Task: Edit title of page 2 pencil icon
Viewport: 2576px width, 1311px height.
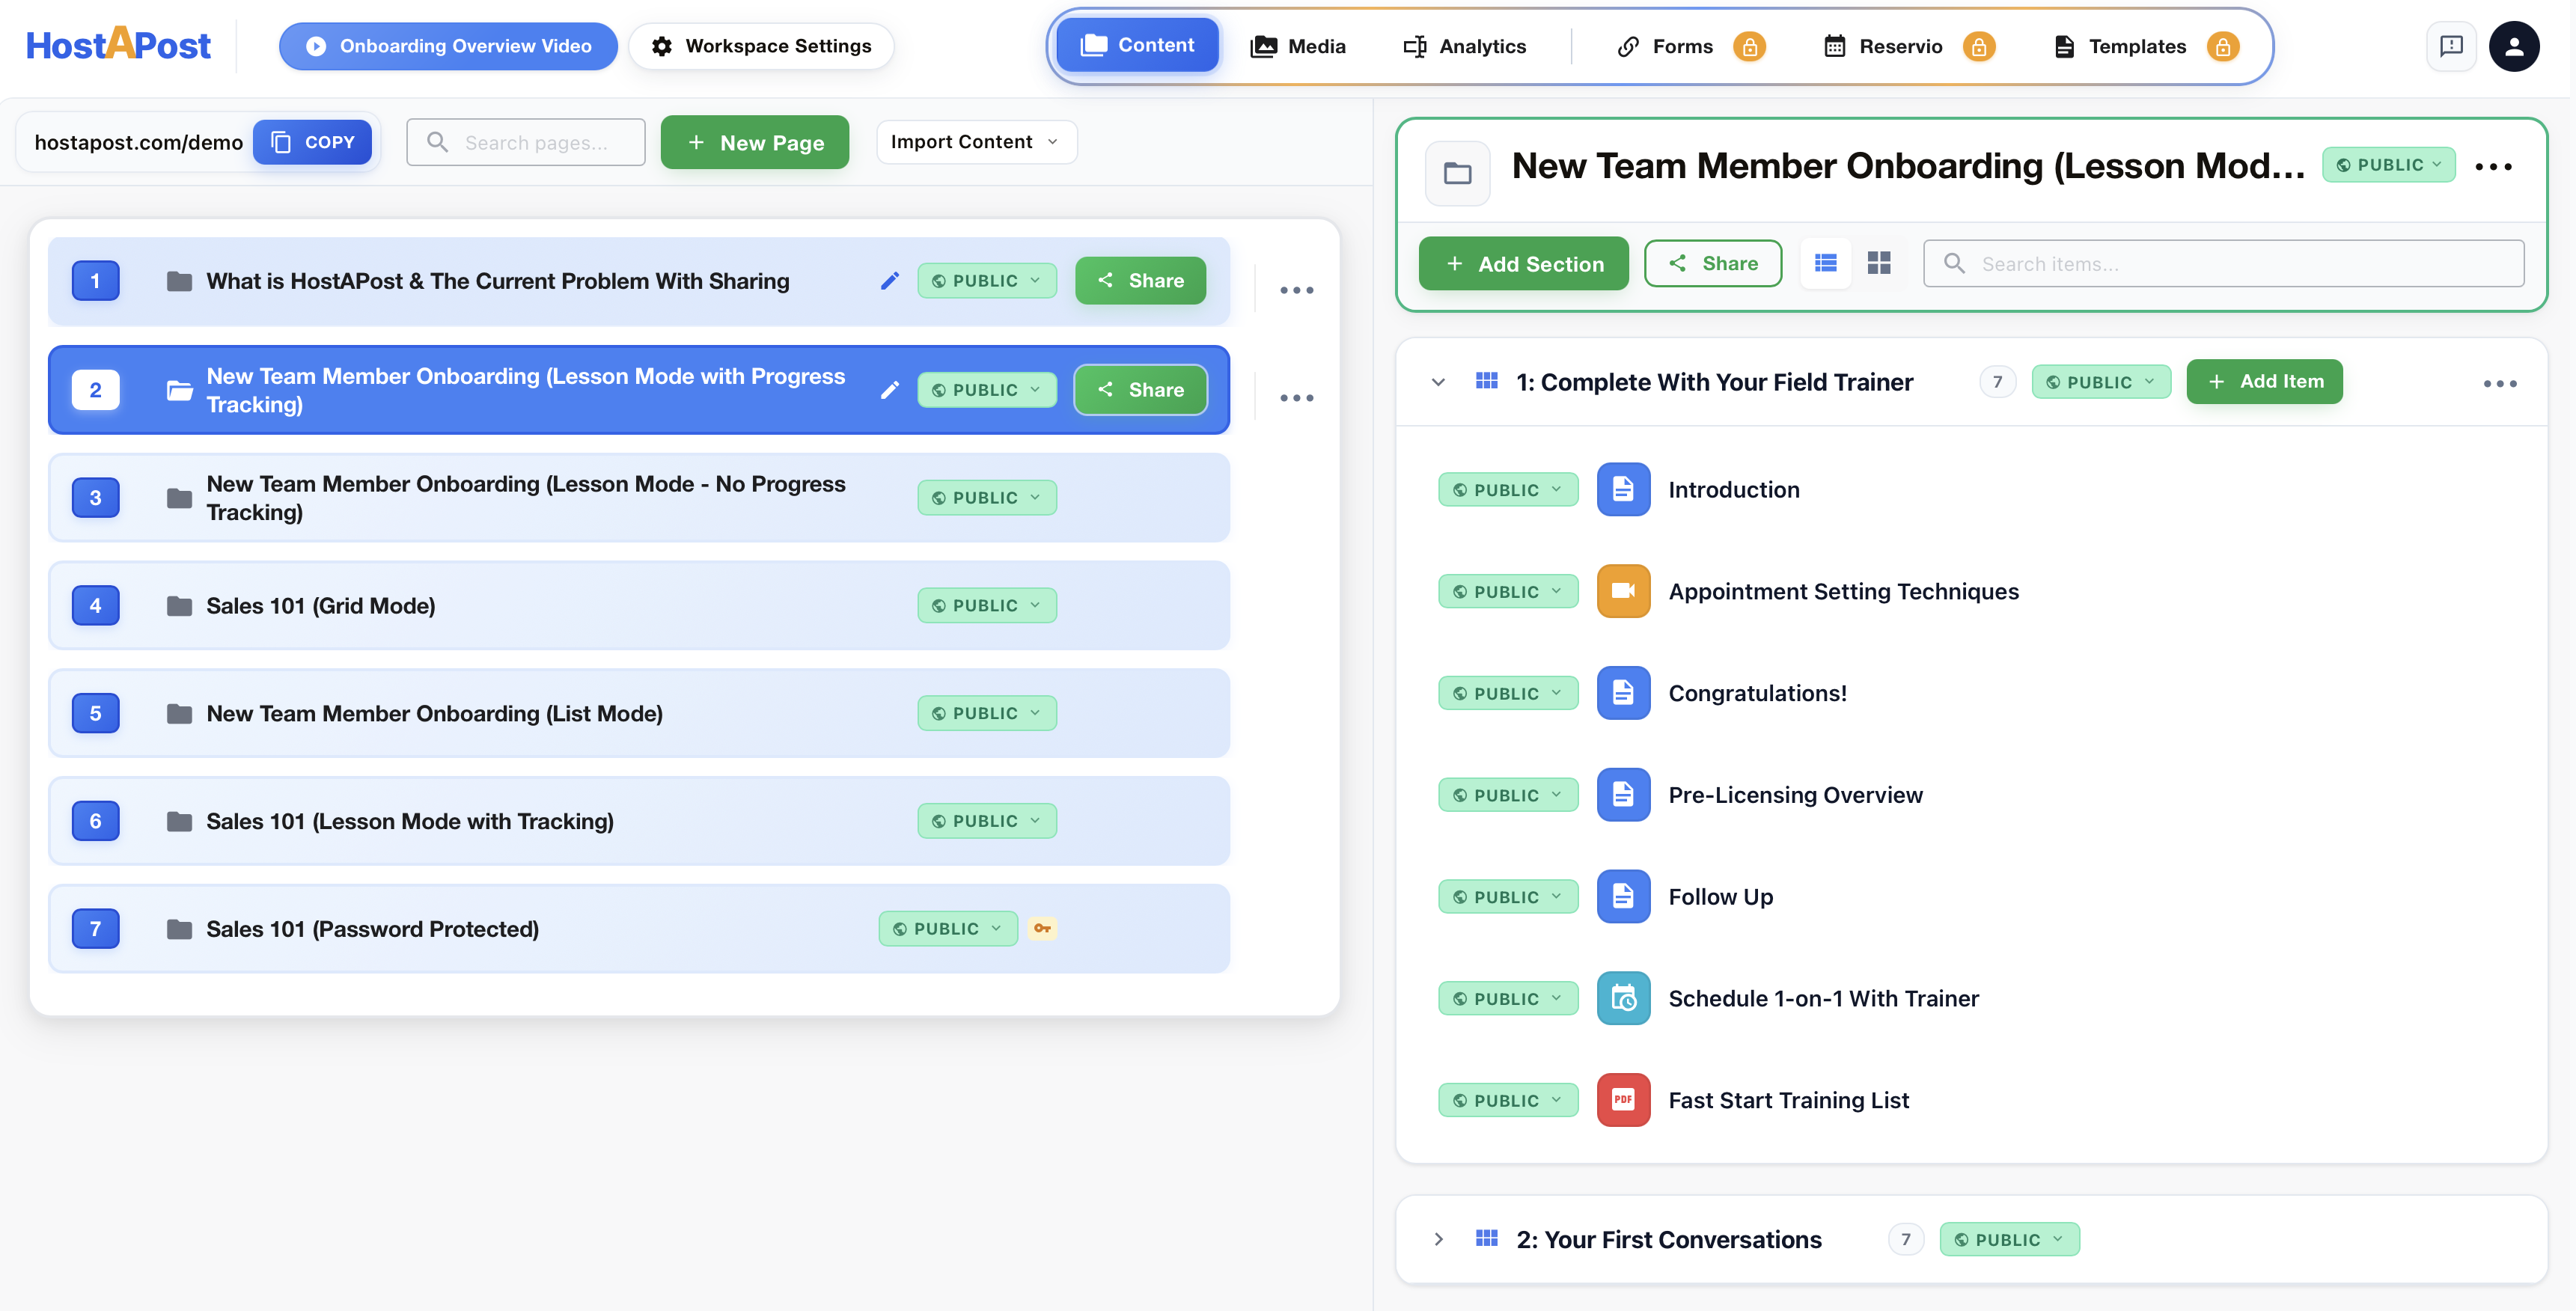Action: [x=890, y=390]
